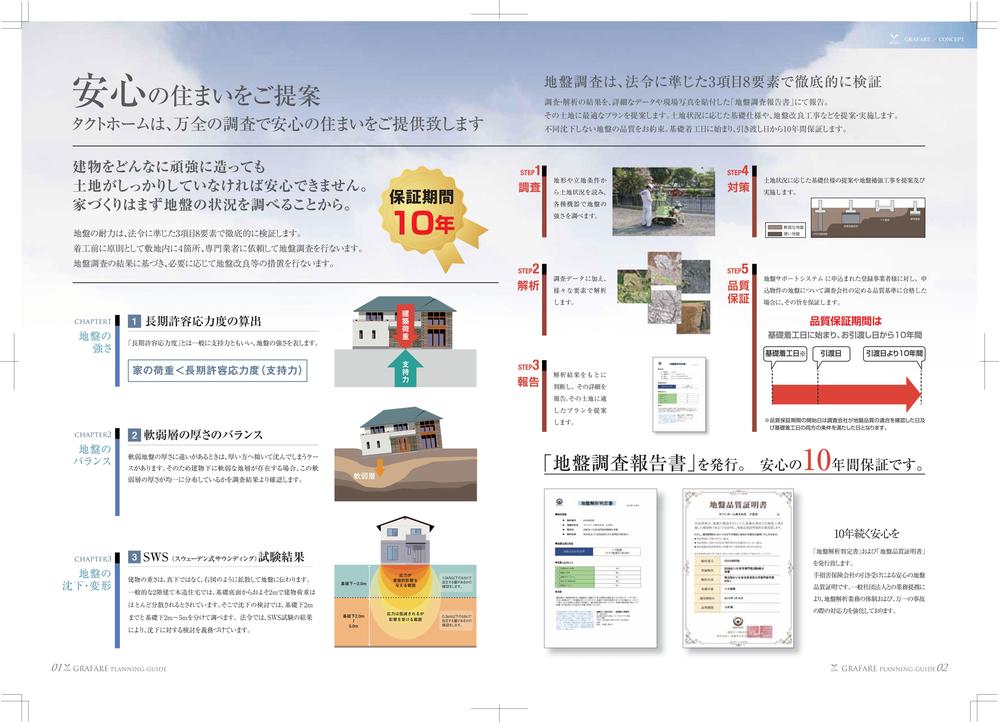
Task: Expand the red 品質保証期間 arrow timeline
Action: click(x=845, y=392)
